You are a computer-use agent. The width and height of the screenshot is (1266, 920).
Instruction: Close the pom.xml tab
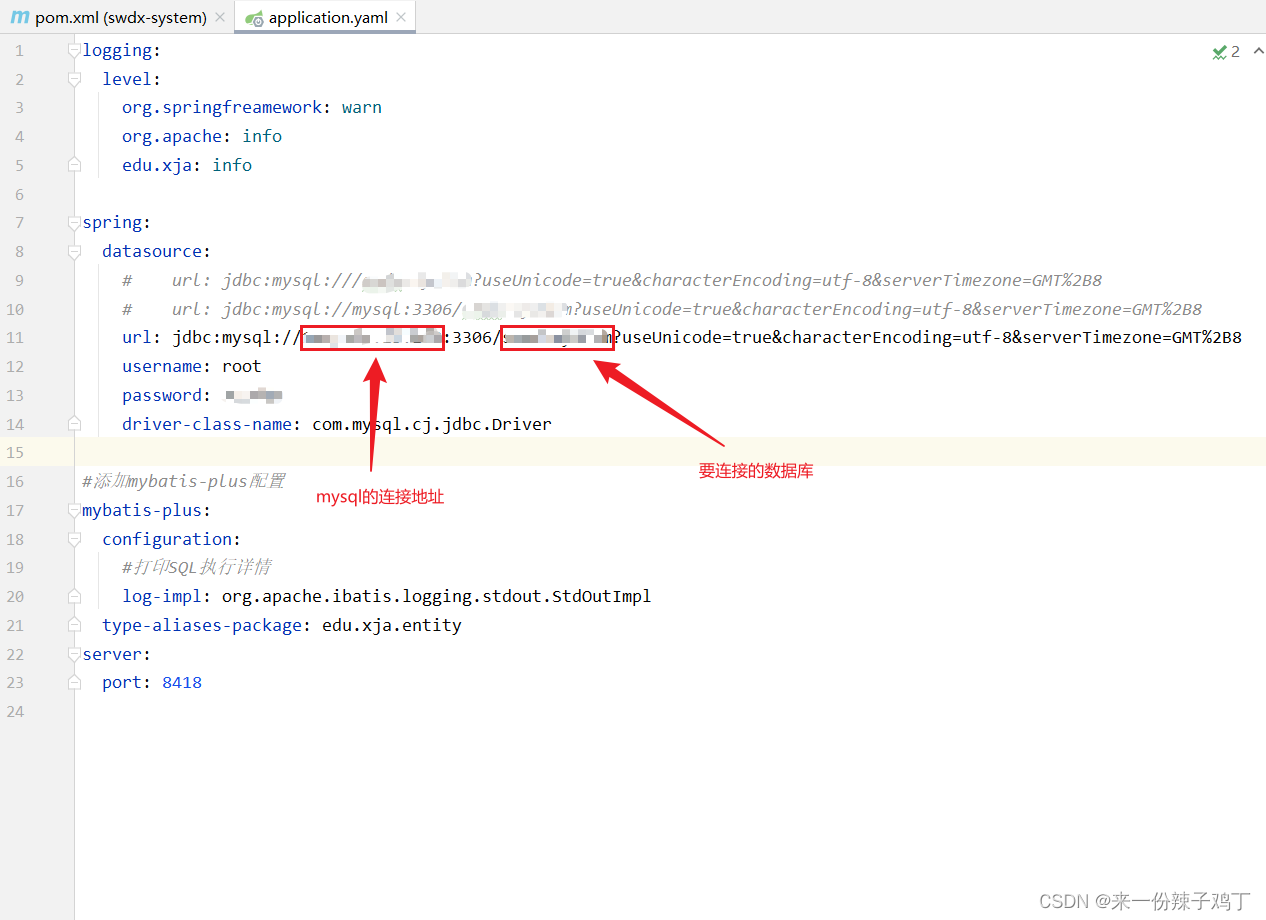tap(219, 16)
